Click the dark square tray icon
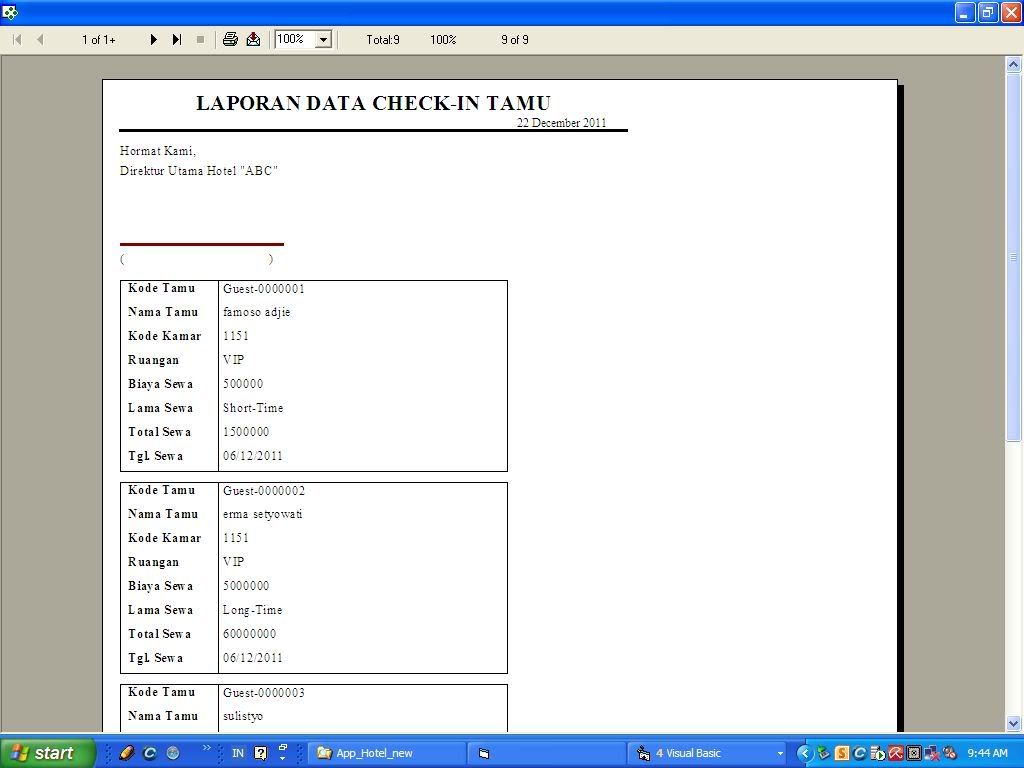The image size is (1024, 768). [914, 753]
